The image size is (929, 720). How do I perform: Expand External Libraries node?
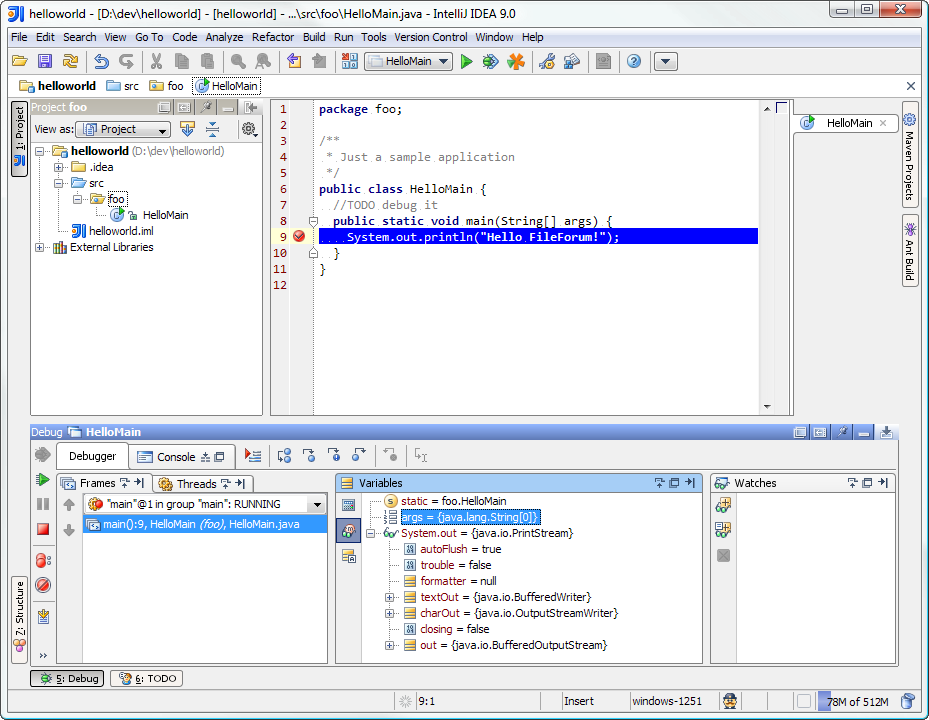tap(40, 247)
